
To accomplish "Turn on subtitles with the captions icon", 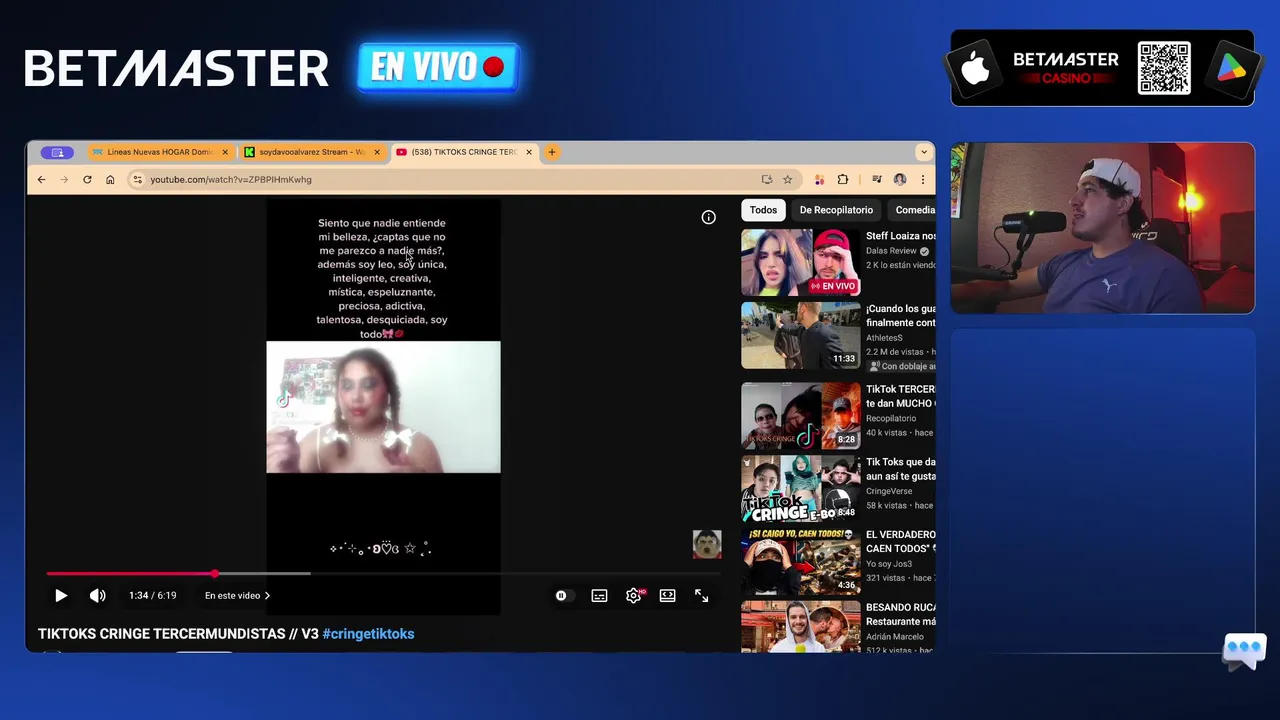I will click(x=599, y=596).
